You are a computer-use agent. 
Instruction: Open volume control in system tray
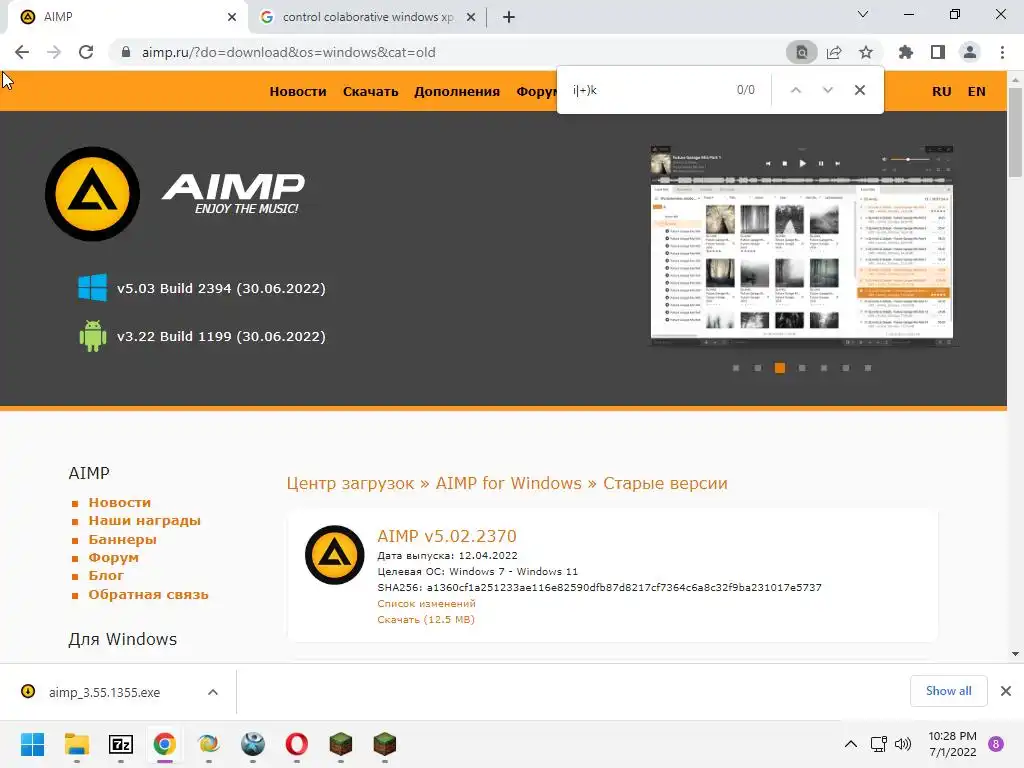(903, 744)
